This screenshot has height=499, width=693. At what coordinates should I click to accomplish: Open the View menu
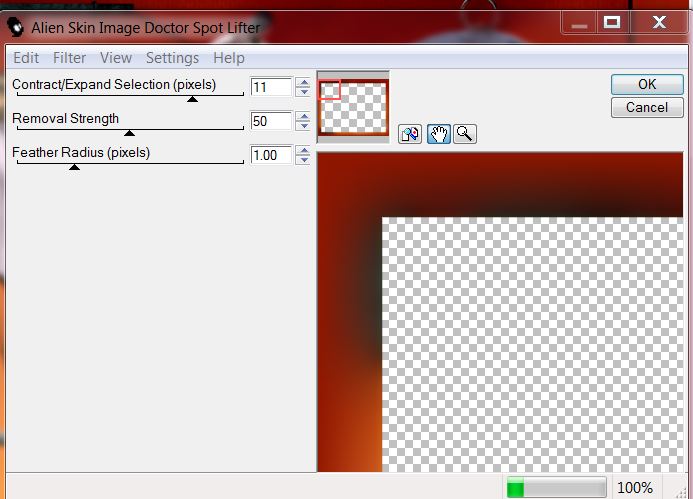(x=116, y=58)
